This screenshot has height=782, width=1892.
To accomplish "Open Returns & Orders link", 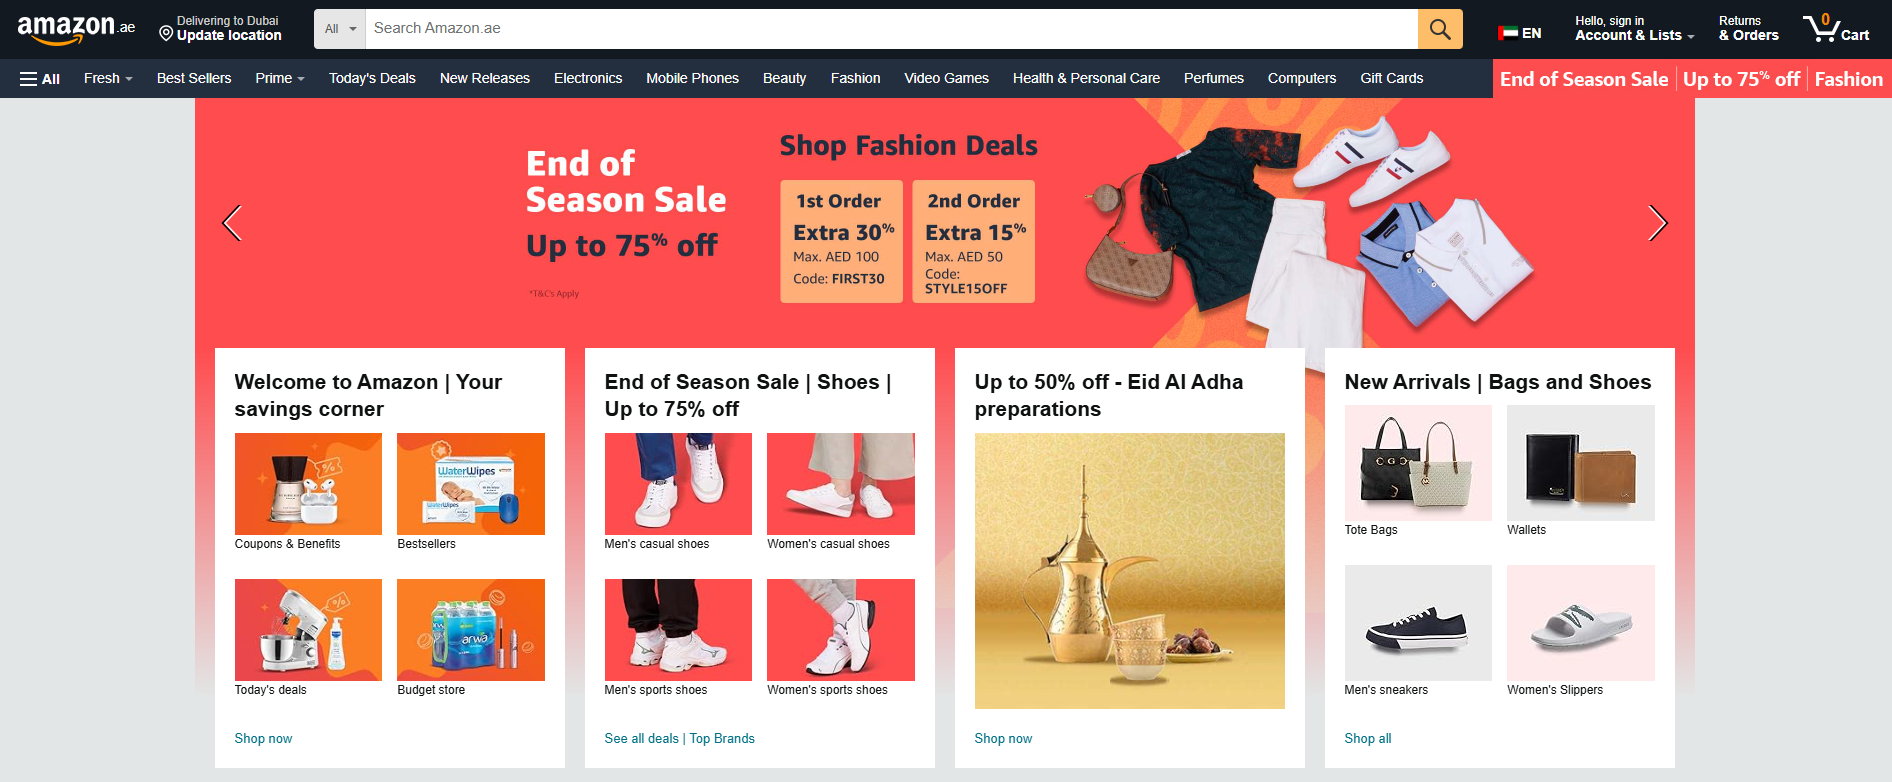I will click(1748, 28).
